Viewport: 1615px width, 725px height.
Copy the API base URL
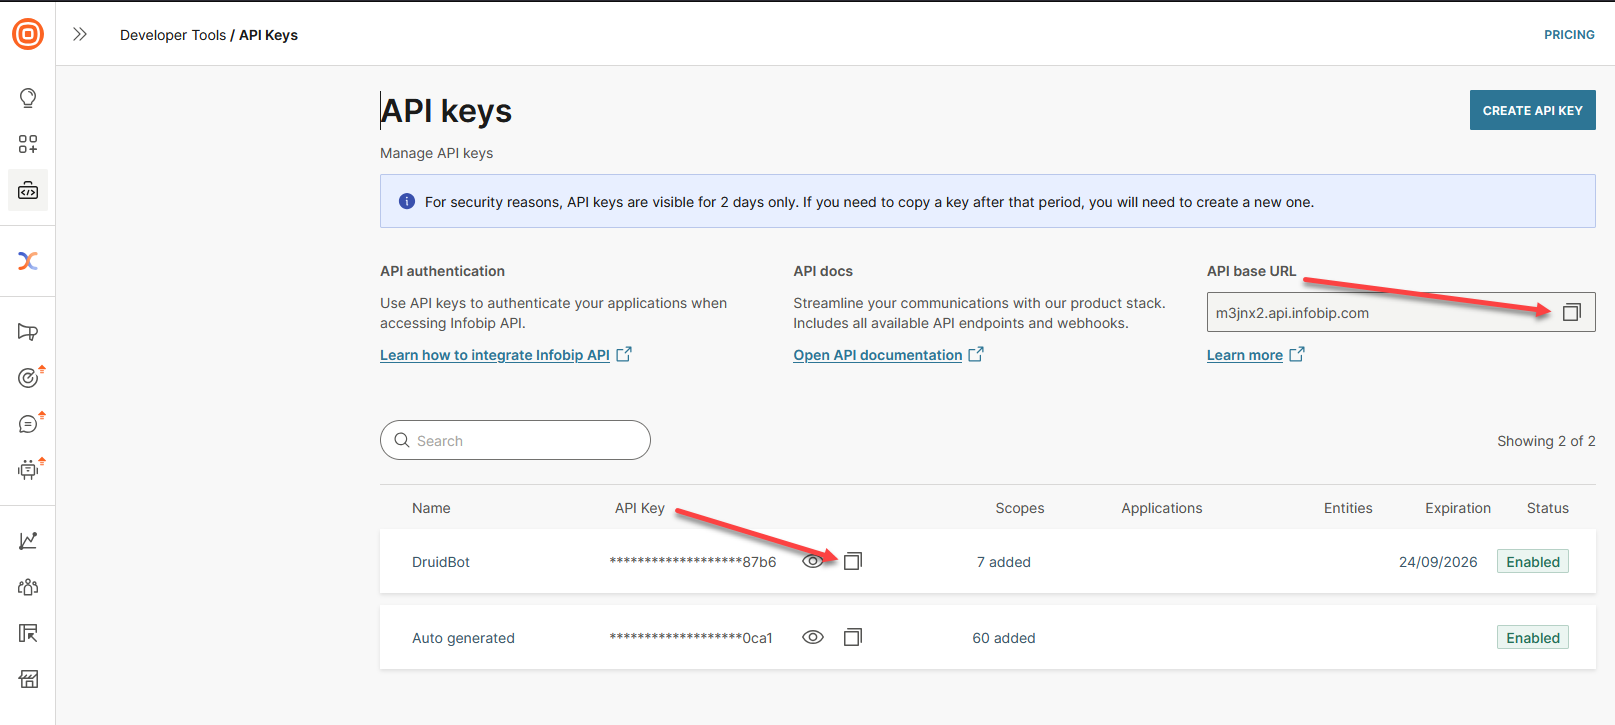[1571, 313]
